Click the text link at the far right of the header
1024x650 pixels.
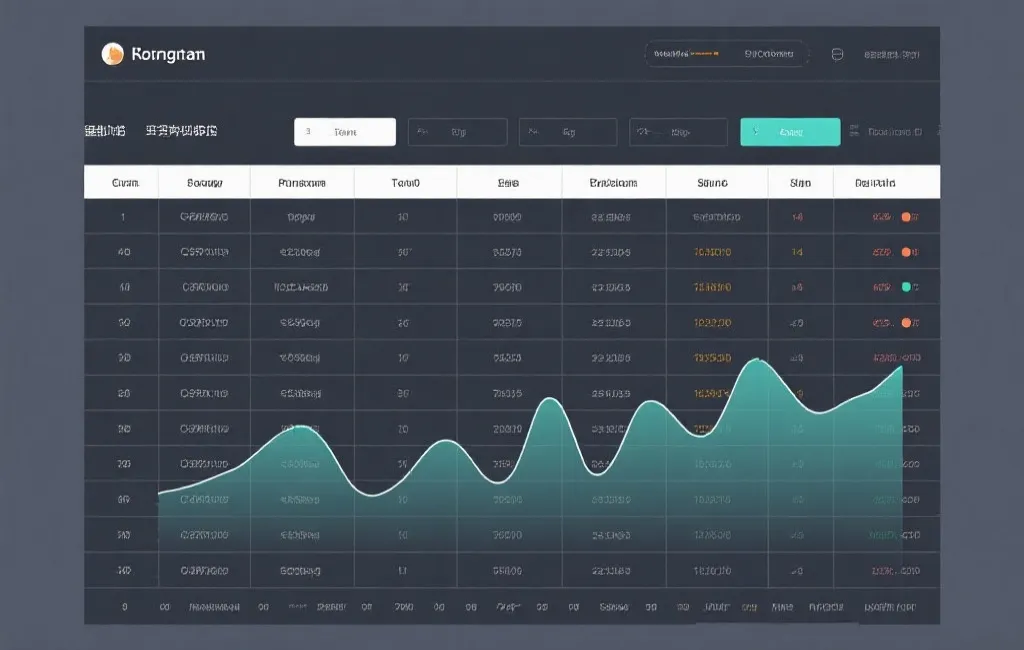tap(891, 54)
